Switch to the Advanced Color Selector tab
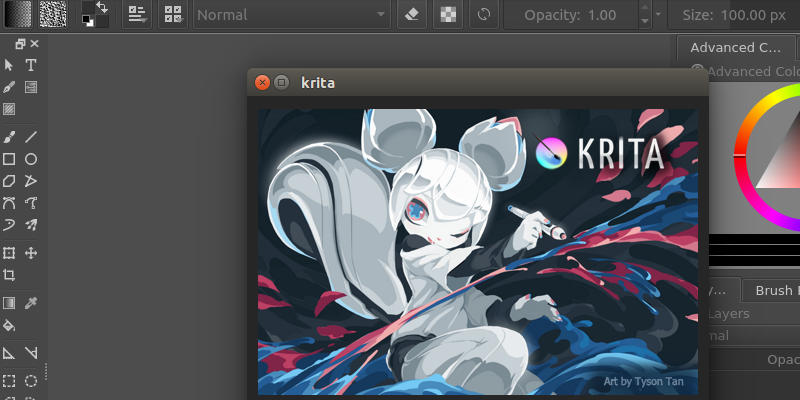800x400 pixels. [735, 48]
